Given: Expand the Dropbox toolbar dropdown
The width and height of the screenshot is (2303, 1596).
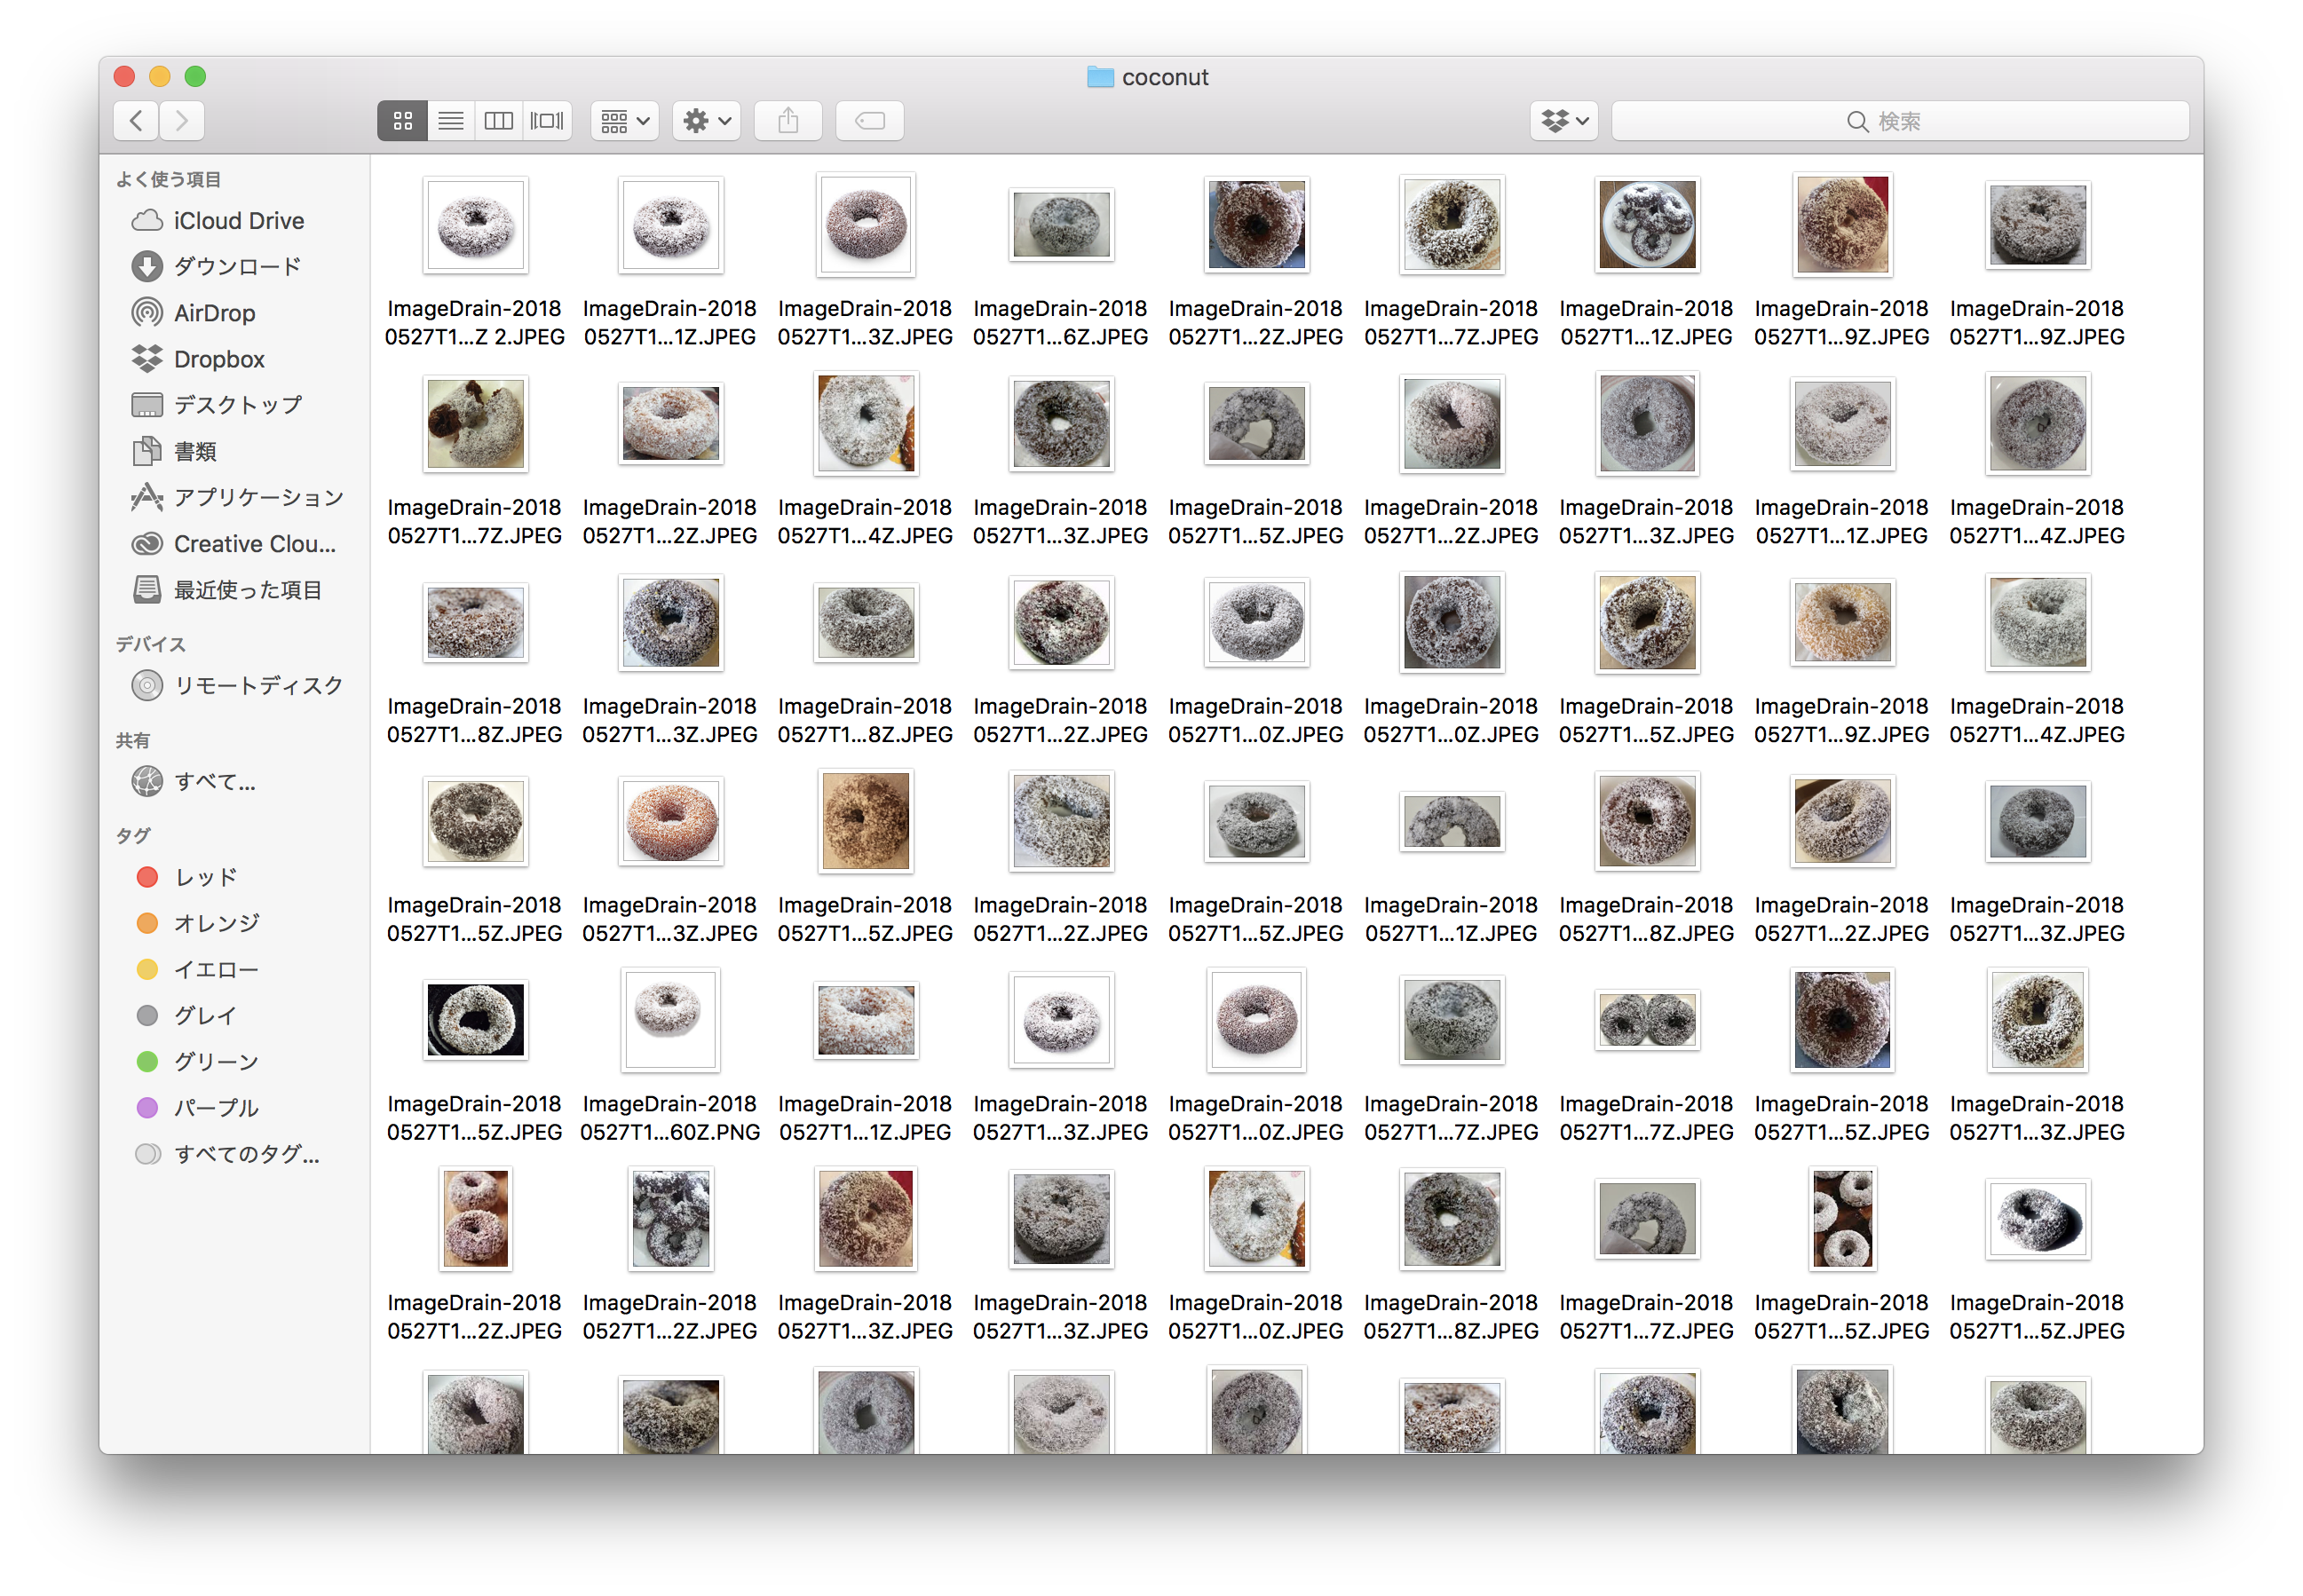Looking at the screenshot, I should coord(1564,121).
